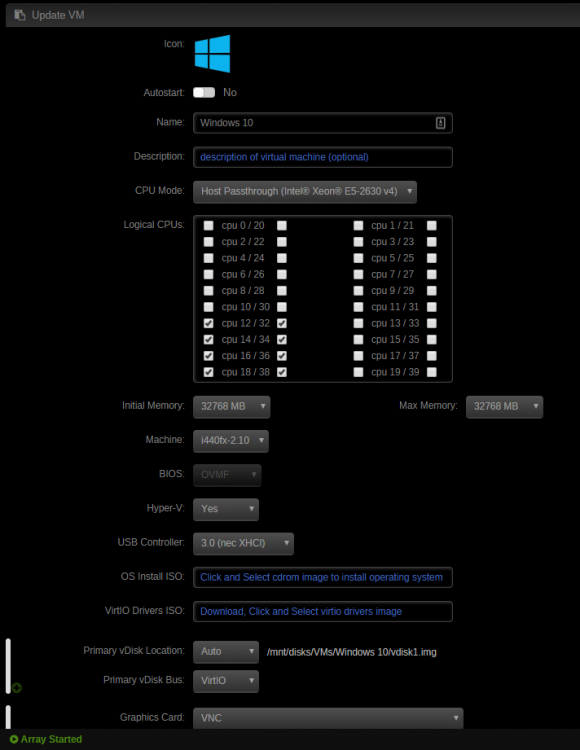580x750 pixels.
Task: Uncheck the cpu 32 checkbox
Action: [x=282, y=323]
